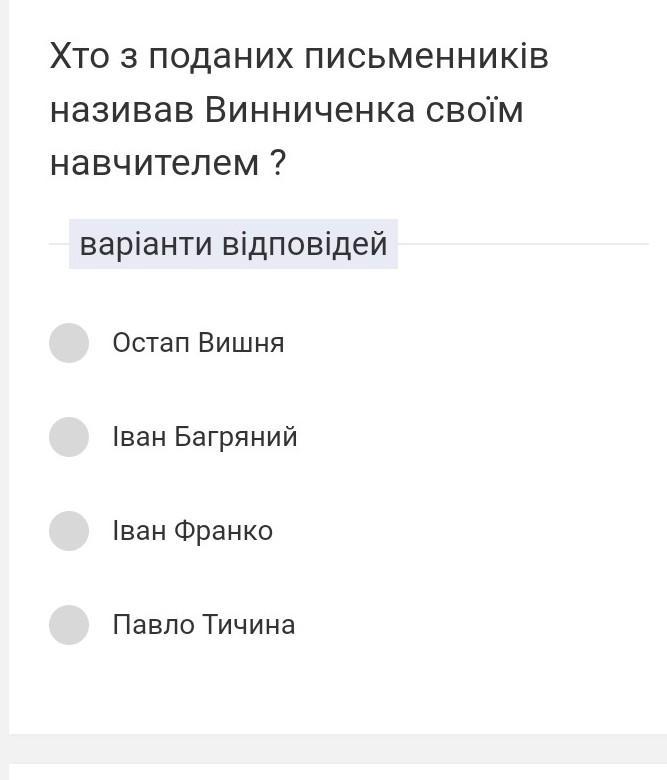
Task: Click the word "варіанти" in the section label
Action: coord(145,244)
